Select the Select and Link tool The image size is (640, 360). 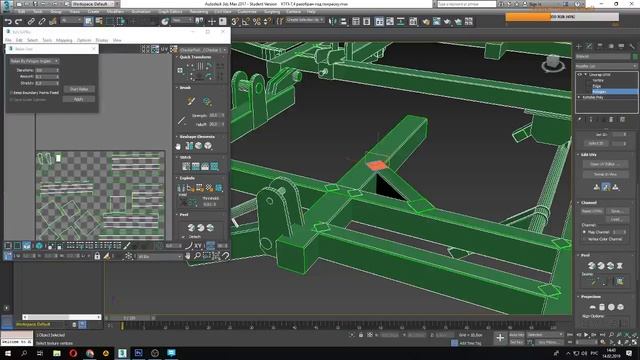31,21
